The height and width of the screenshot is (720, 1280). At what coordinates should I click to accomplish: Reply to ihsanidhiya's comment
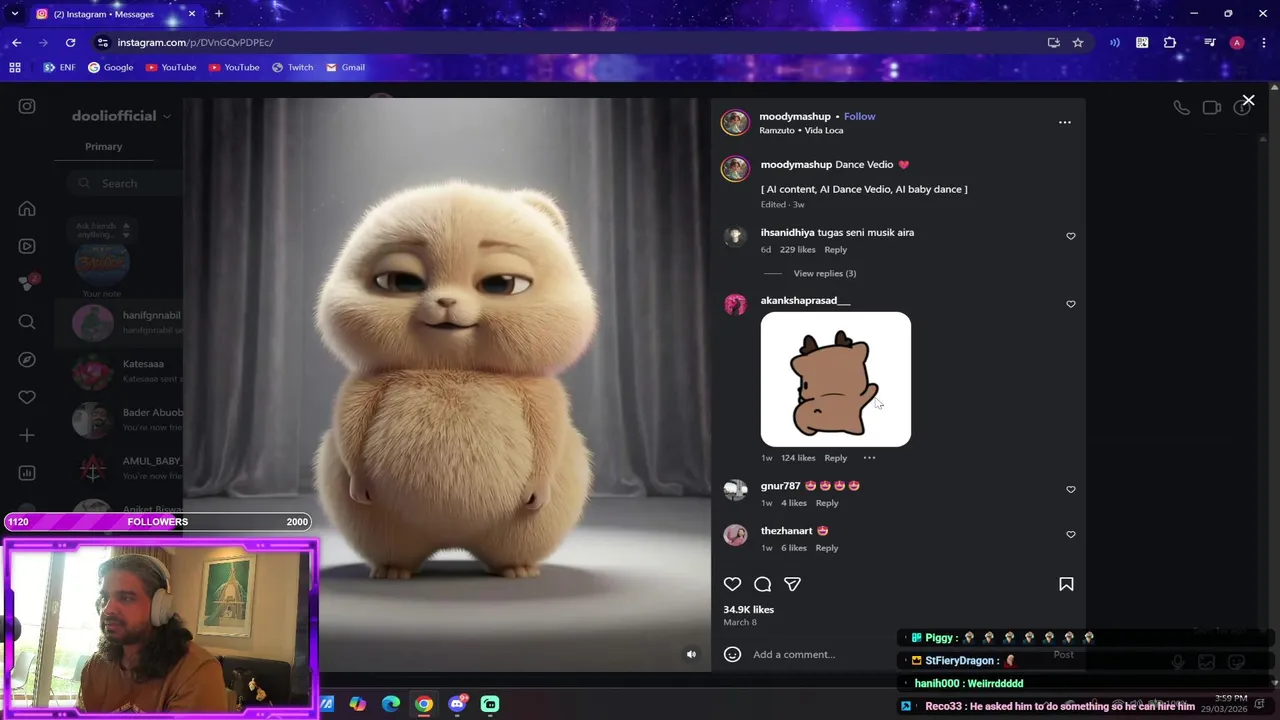835,249
